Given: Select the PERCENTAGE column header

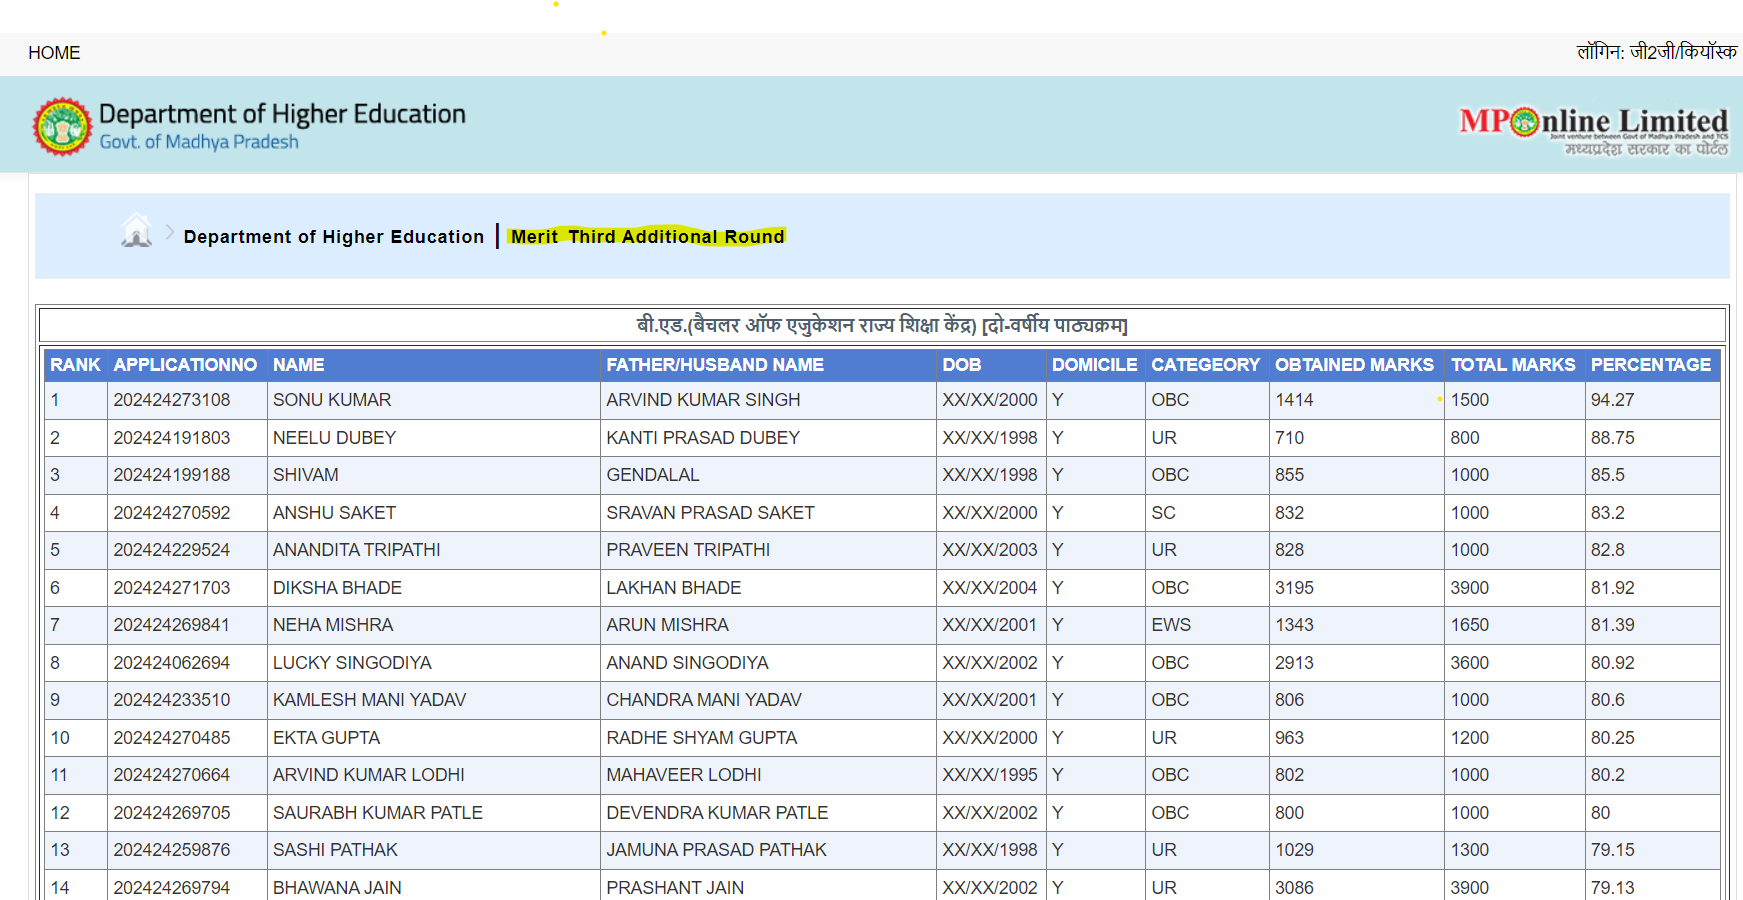Looking at the screenshot, I should click(1651, 365).
